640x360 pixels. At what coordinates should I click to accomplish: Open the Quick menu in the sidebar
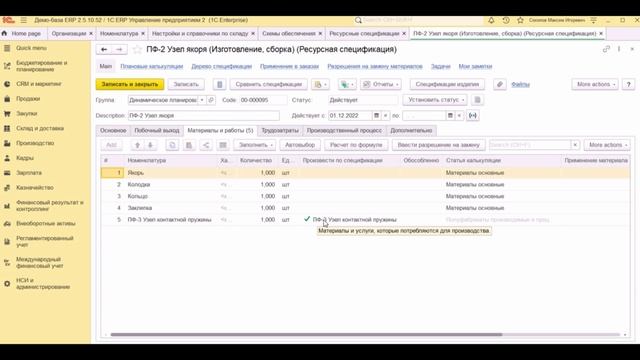point(31,48)
